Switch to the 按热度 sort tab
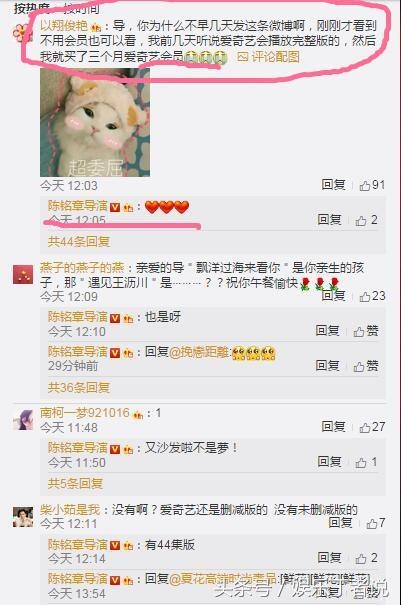 click(32, 8)
